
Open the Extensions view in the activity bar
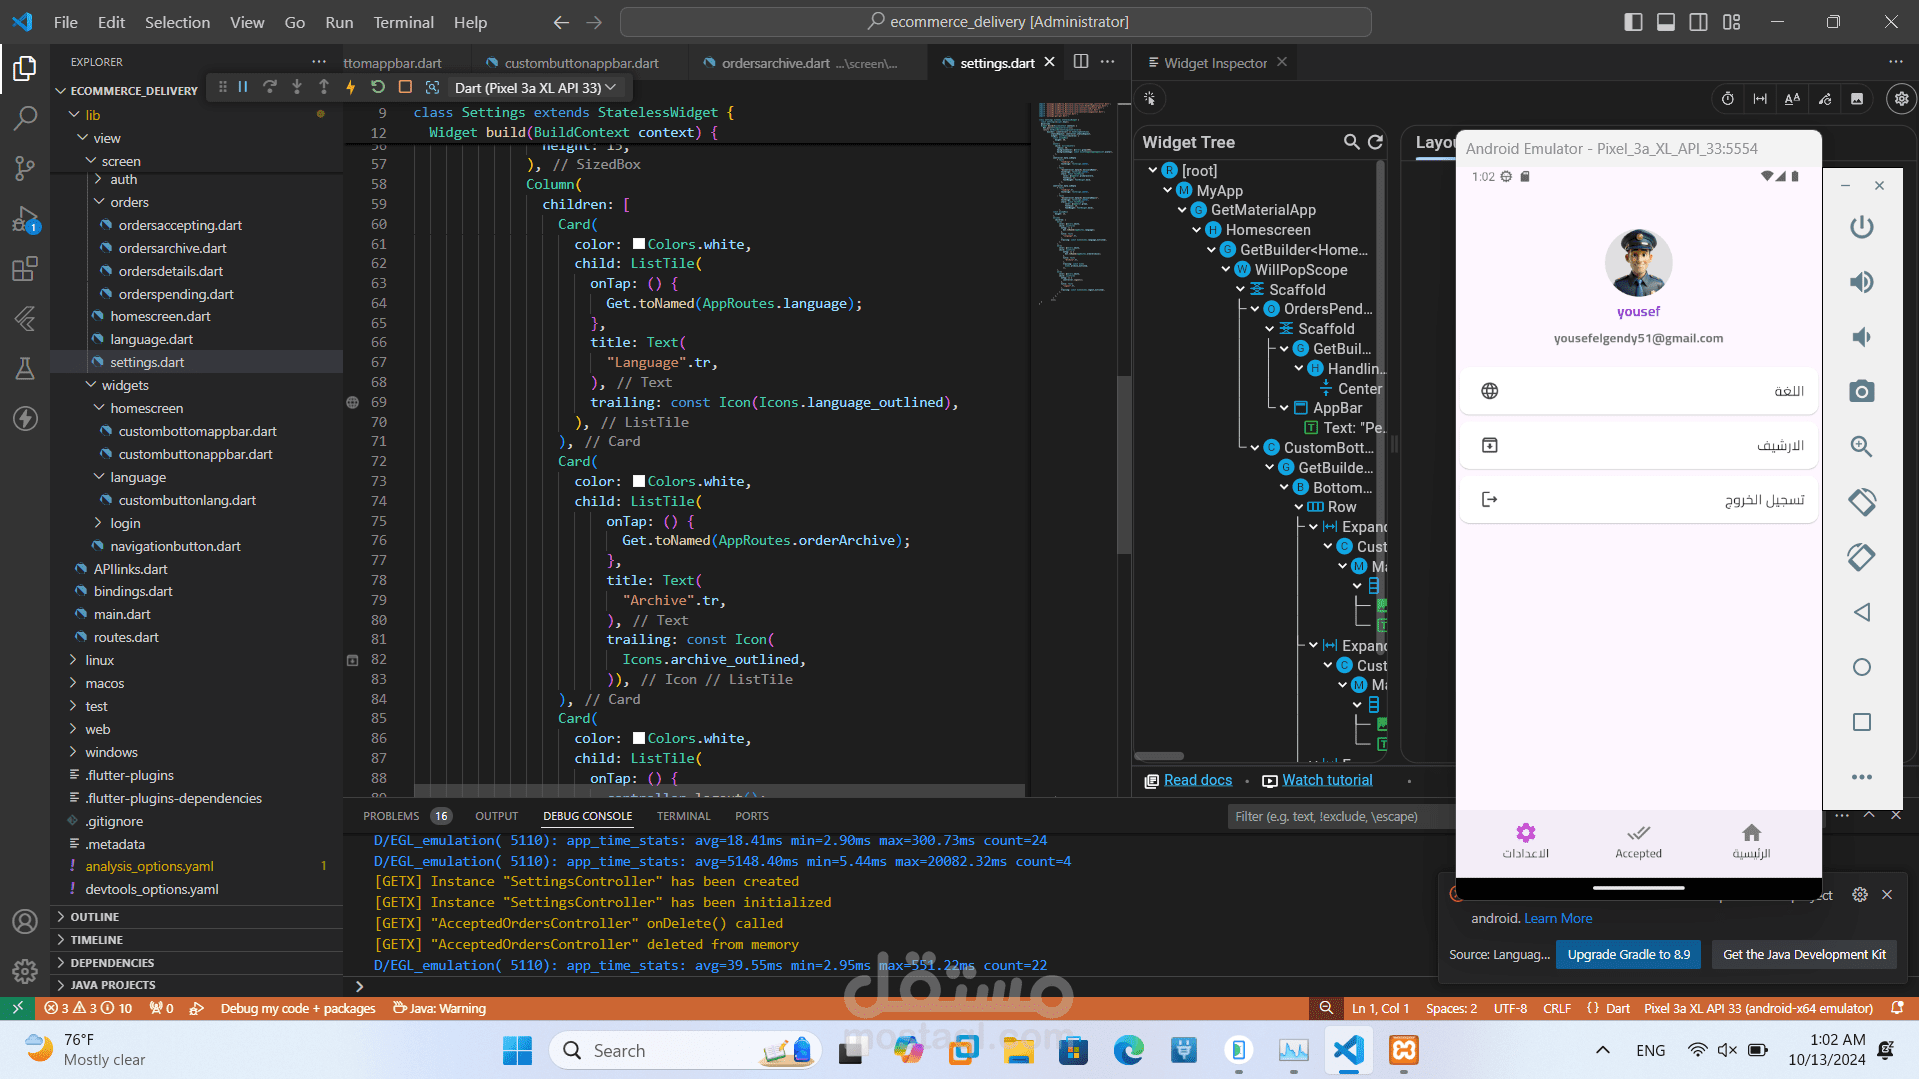(25, 269)
